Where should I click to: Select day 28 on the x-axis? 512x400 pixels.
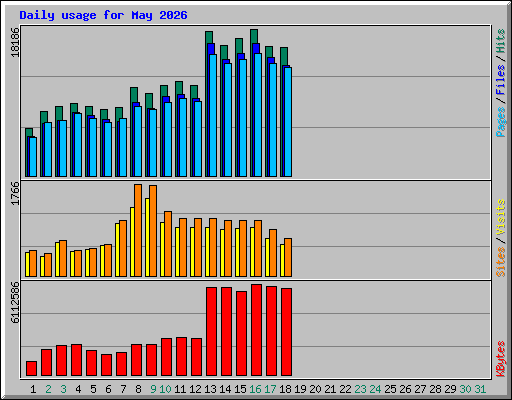coord(435,389)
